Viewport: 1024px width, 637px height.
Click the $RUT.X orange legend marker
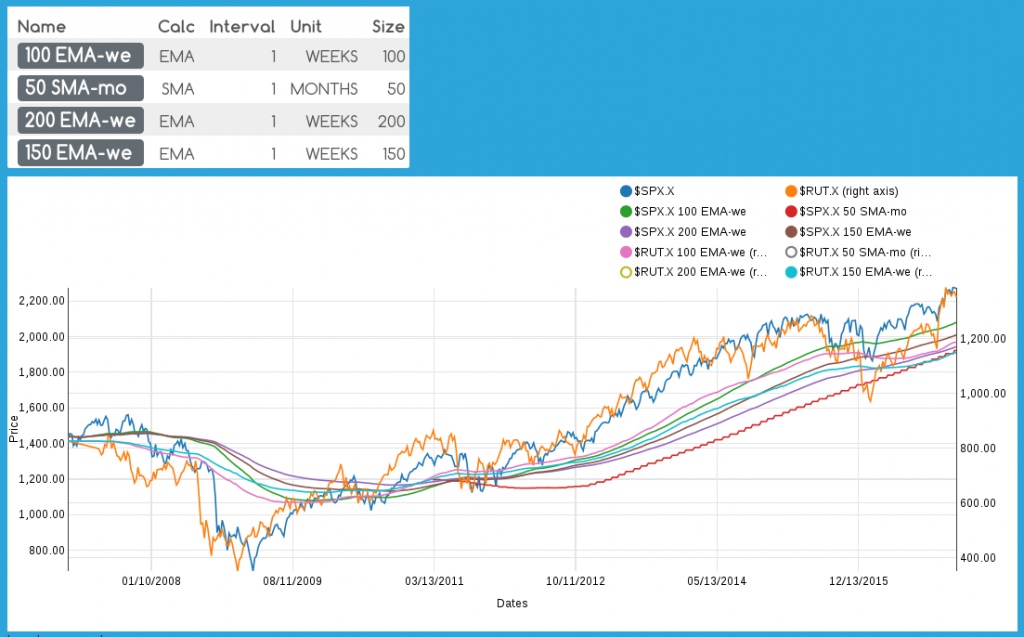(791, 191)
